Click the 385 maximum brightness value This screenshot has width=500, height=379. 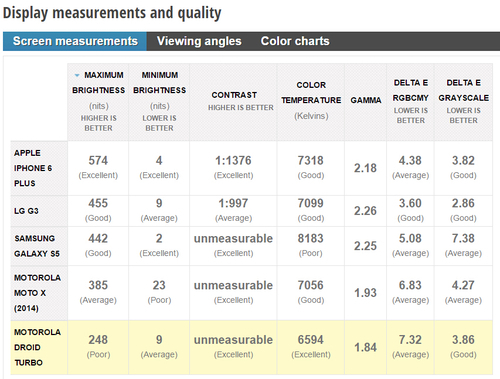pyautogui.click(x=98, y=285)
